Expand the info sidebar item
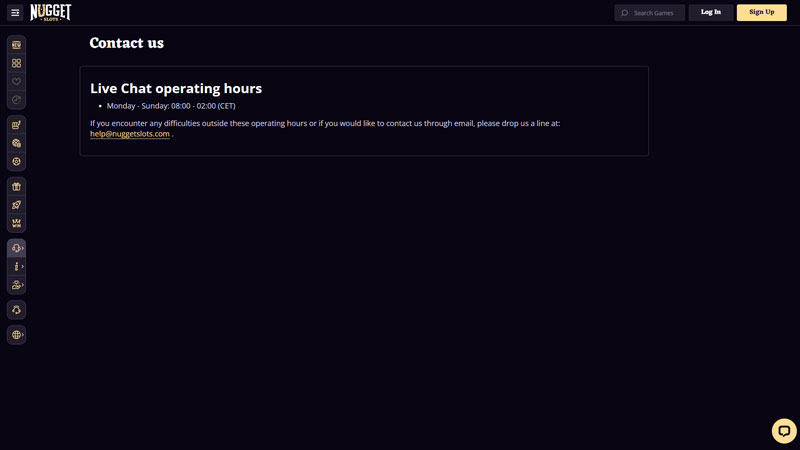The width and height of the screenshot is (800, 450). point(17,267)
